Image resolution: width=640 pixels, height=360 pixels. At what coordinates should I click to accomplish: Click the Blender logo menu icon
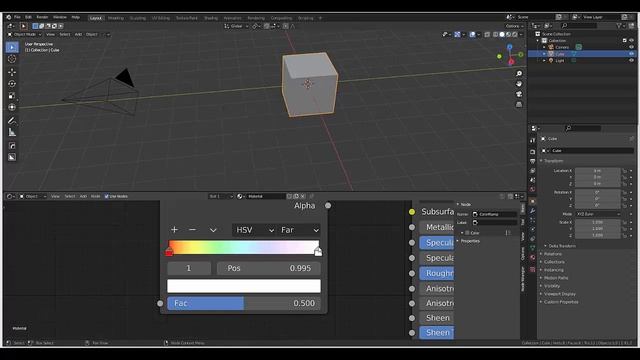point(9,17)
